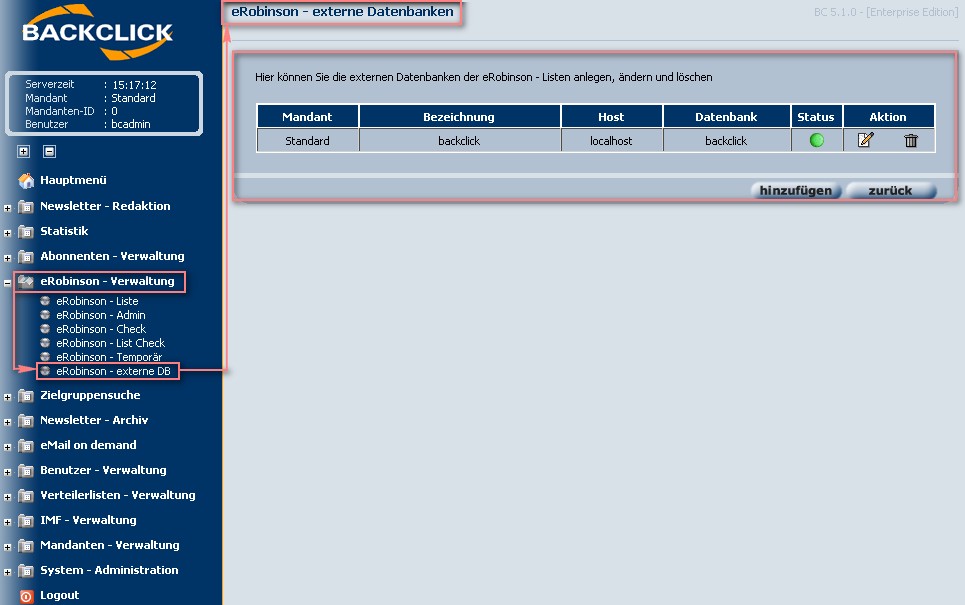Expand the Abonnenten - Verwaltung tree node
The width and height of the screenshot is (965, 605).
click(7, 258)
